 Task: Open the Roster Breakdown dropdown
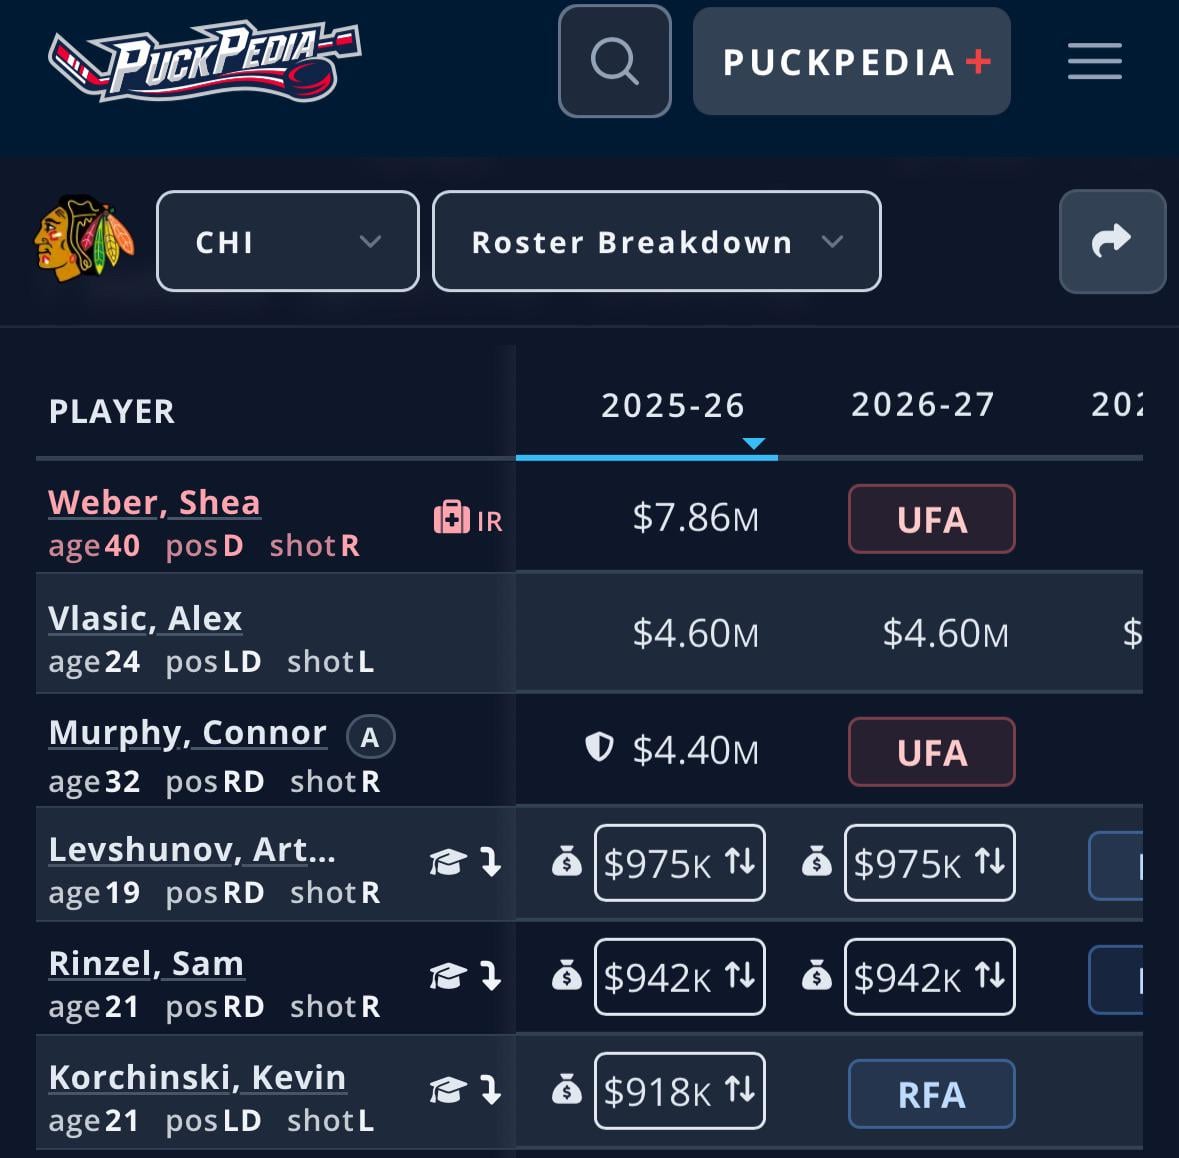[656, 242]
